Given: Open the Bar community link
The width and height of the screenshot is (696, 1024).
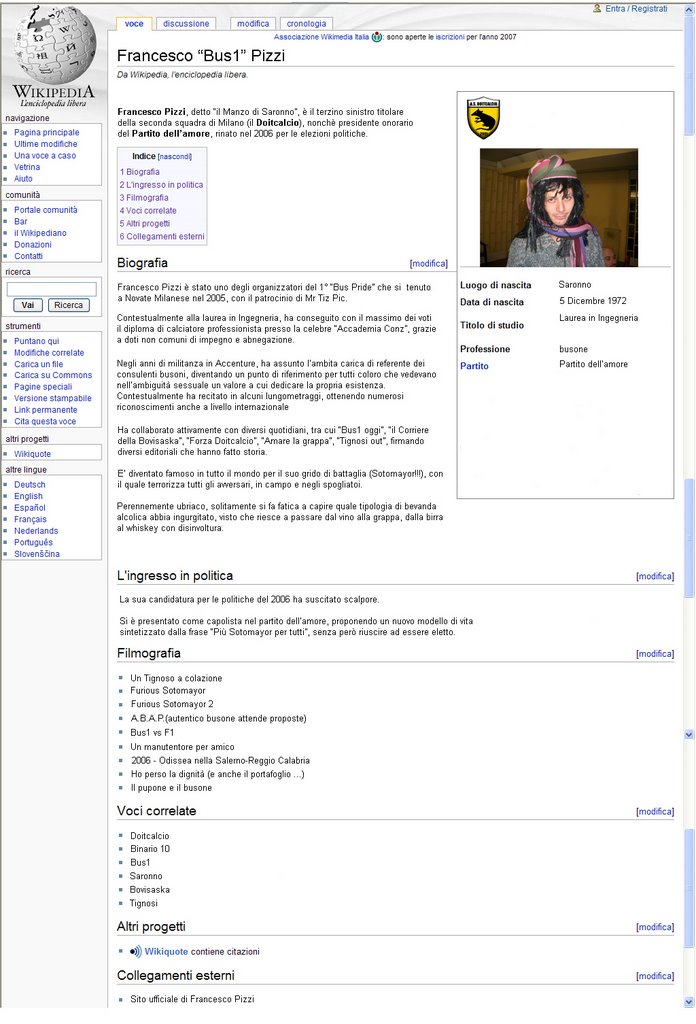Looking at the screenshot, I should [21, 221].
